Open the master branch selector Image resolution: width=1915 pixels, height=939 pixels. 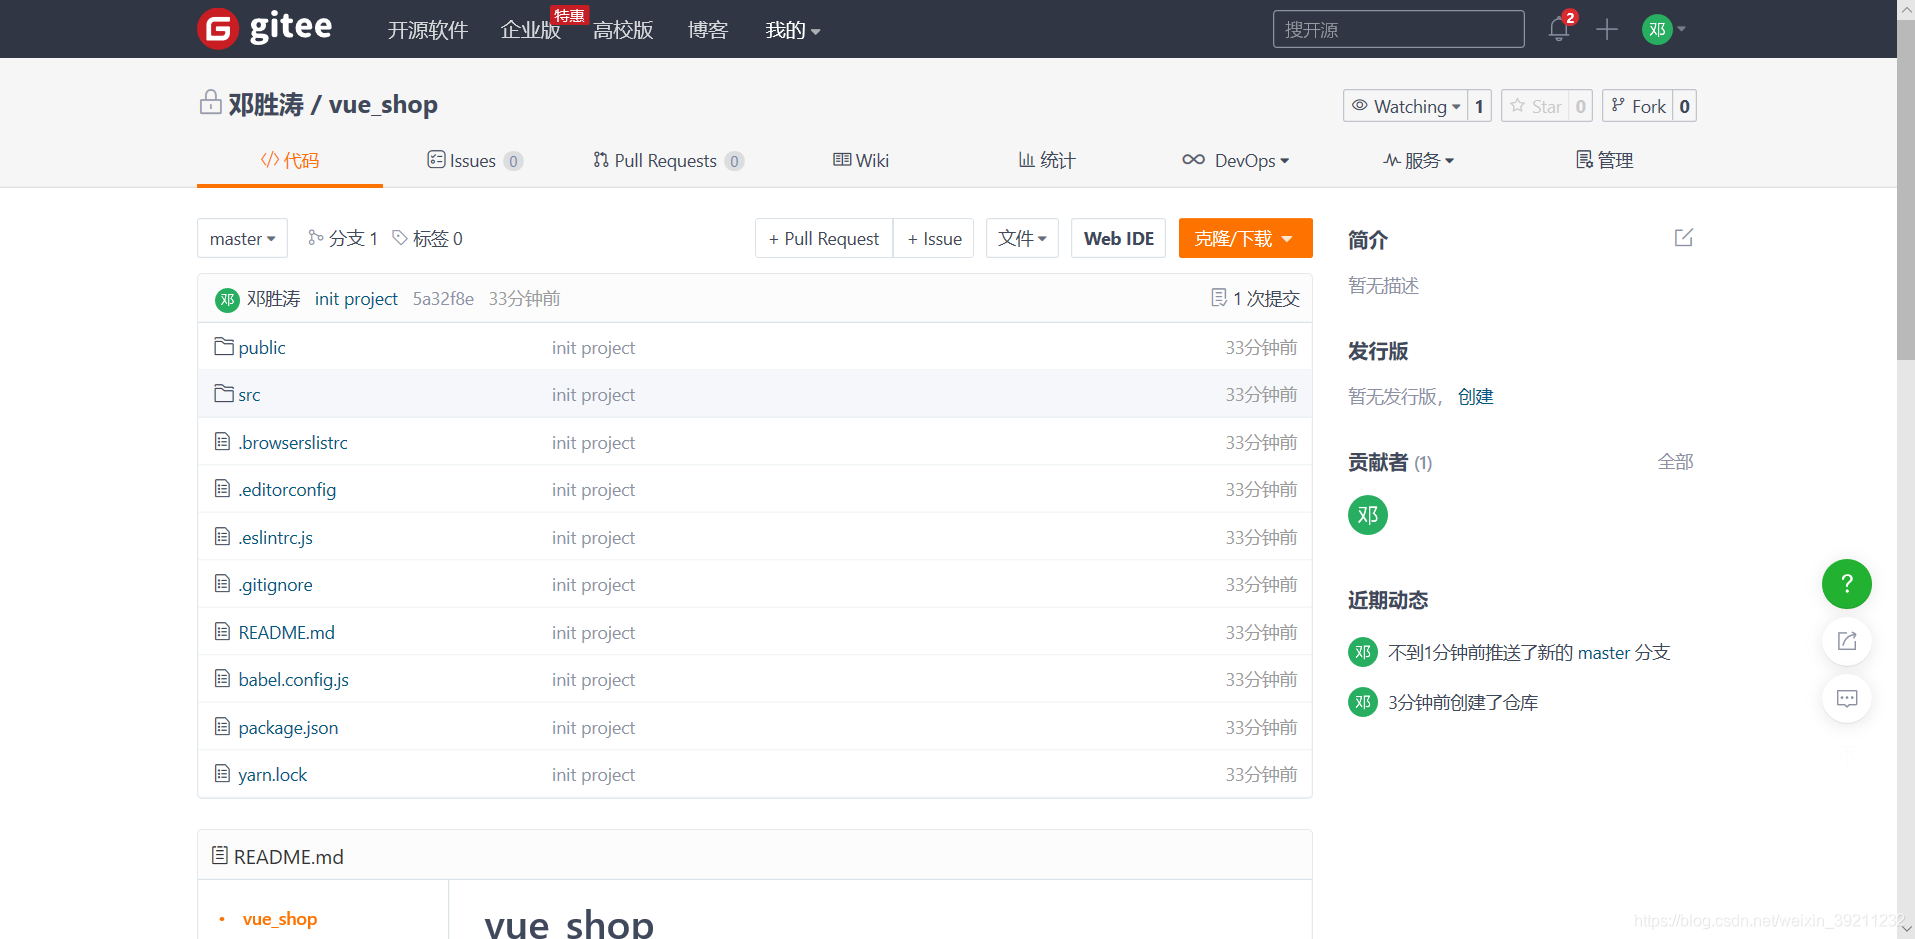point(242,238)
